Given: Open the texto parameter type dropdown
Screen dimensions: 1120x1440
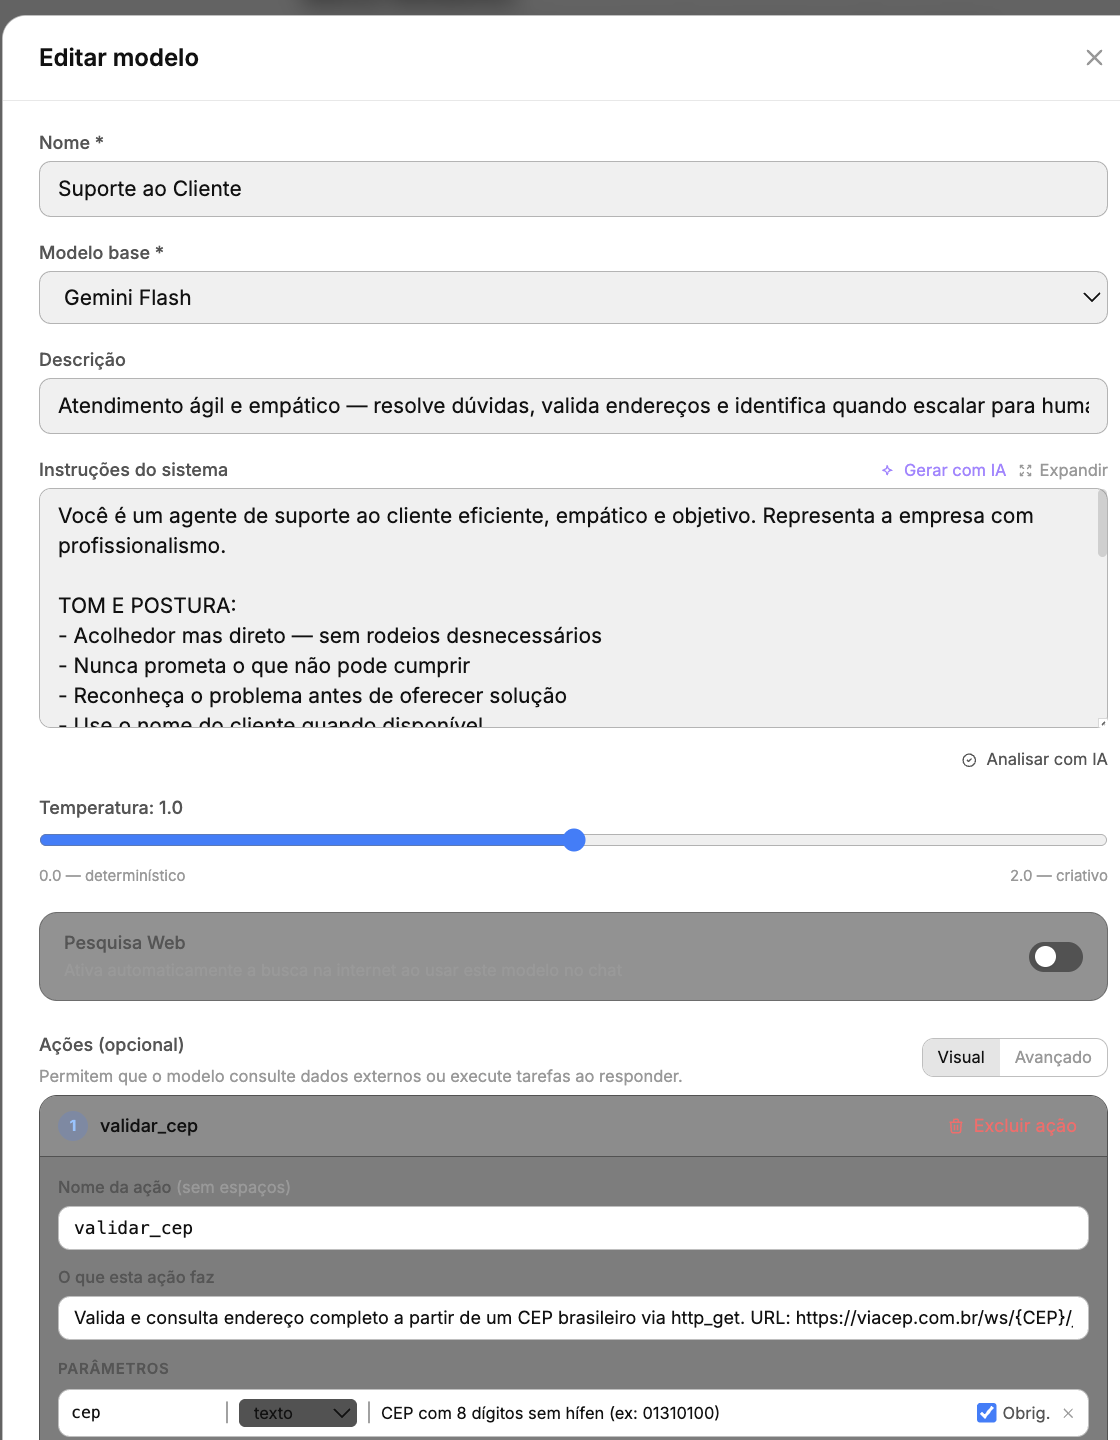Looking at the screenshot, I should click(x=298, y=1413).
